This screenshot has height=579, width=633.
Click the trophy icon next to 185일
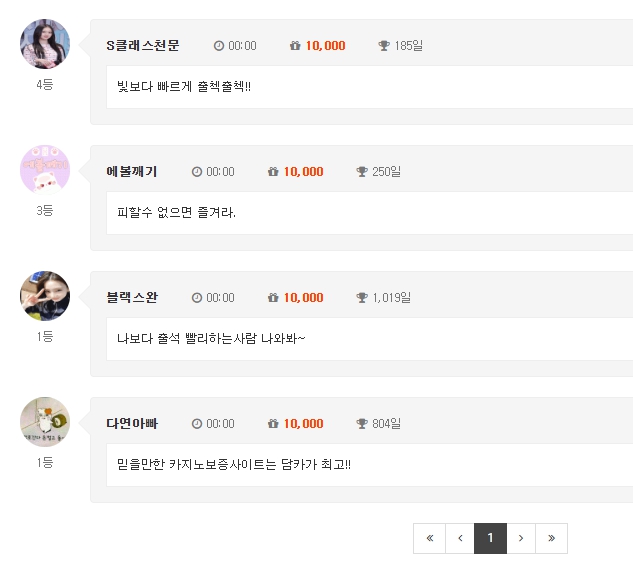pos(384,46)
